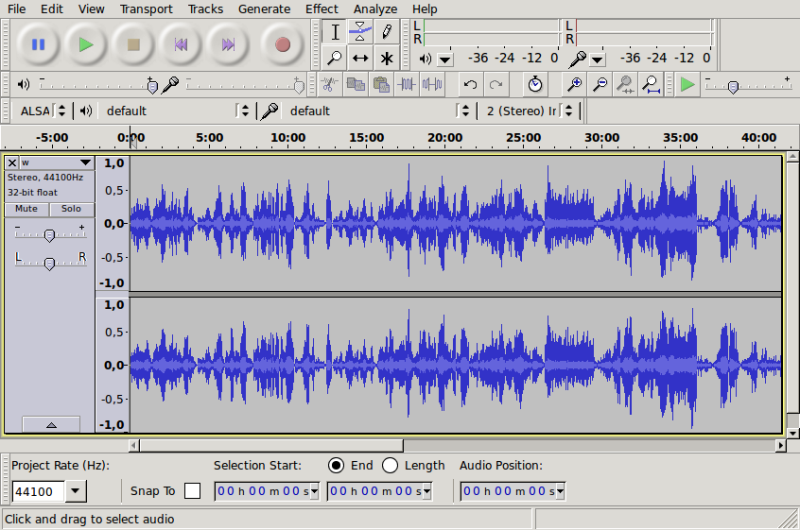This screenshot has width=800, height=530.
Task: Mute the audio track
Action: [x=27, y=209]
